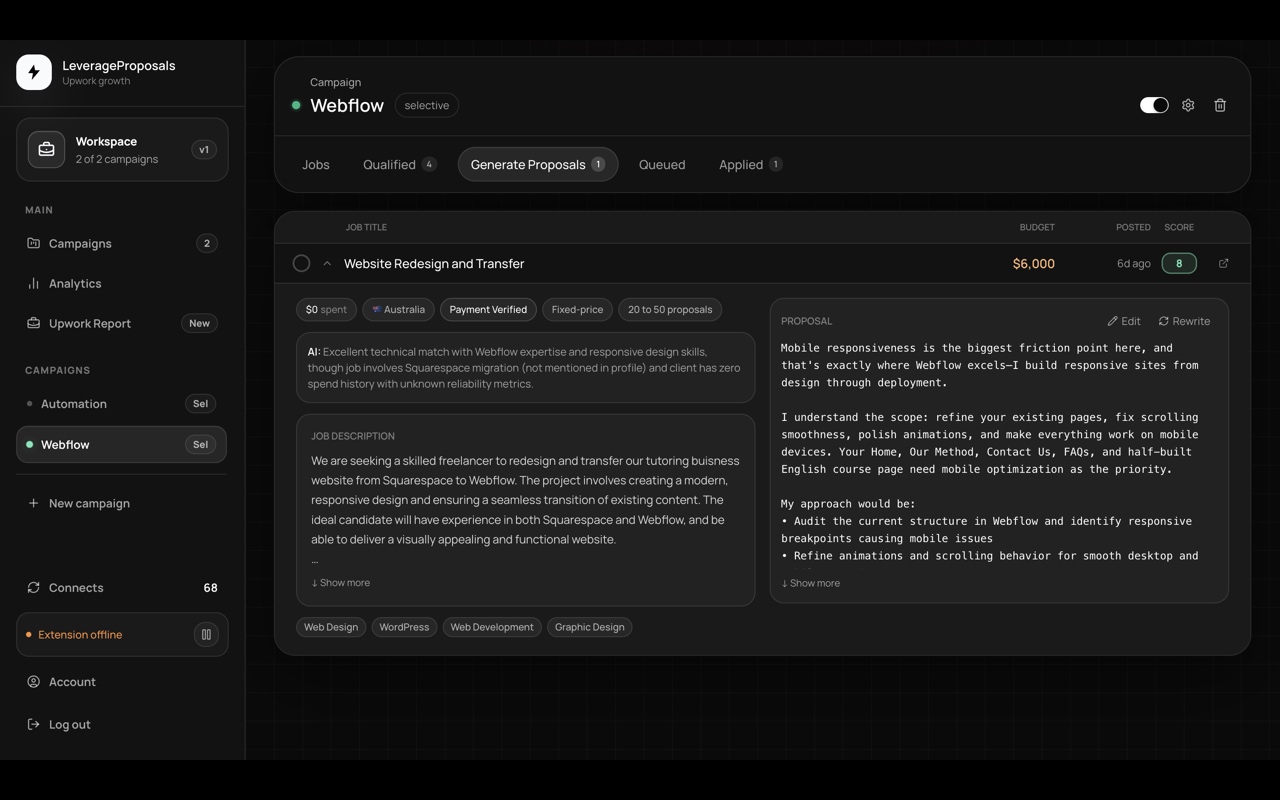Select the Webflow campaign in sidebar
The image size is (1280, 800).
122,444
